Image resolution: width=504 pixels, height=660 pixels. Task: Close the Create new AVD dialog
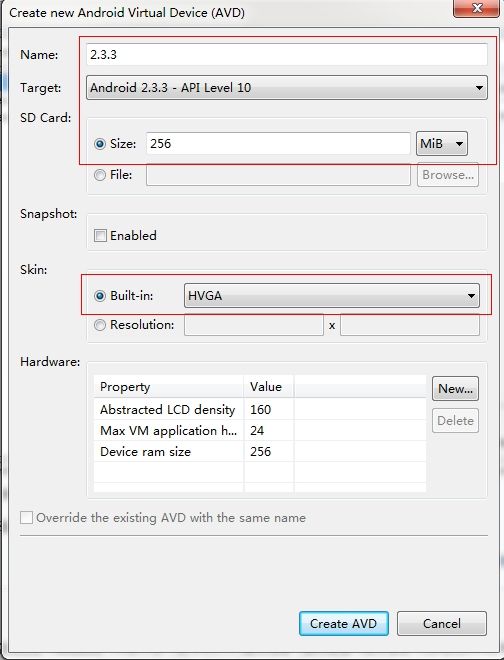click(476, 8)
